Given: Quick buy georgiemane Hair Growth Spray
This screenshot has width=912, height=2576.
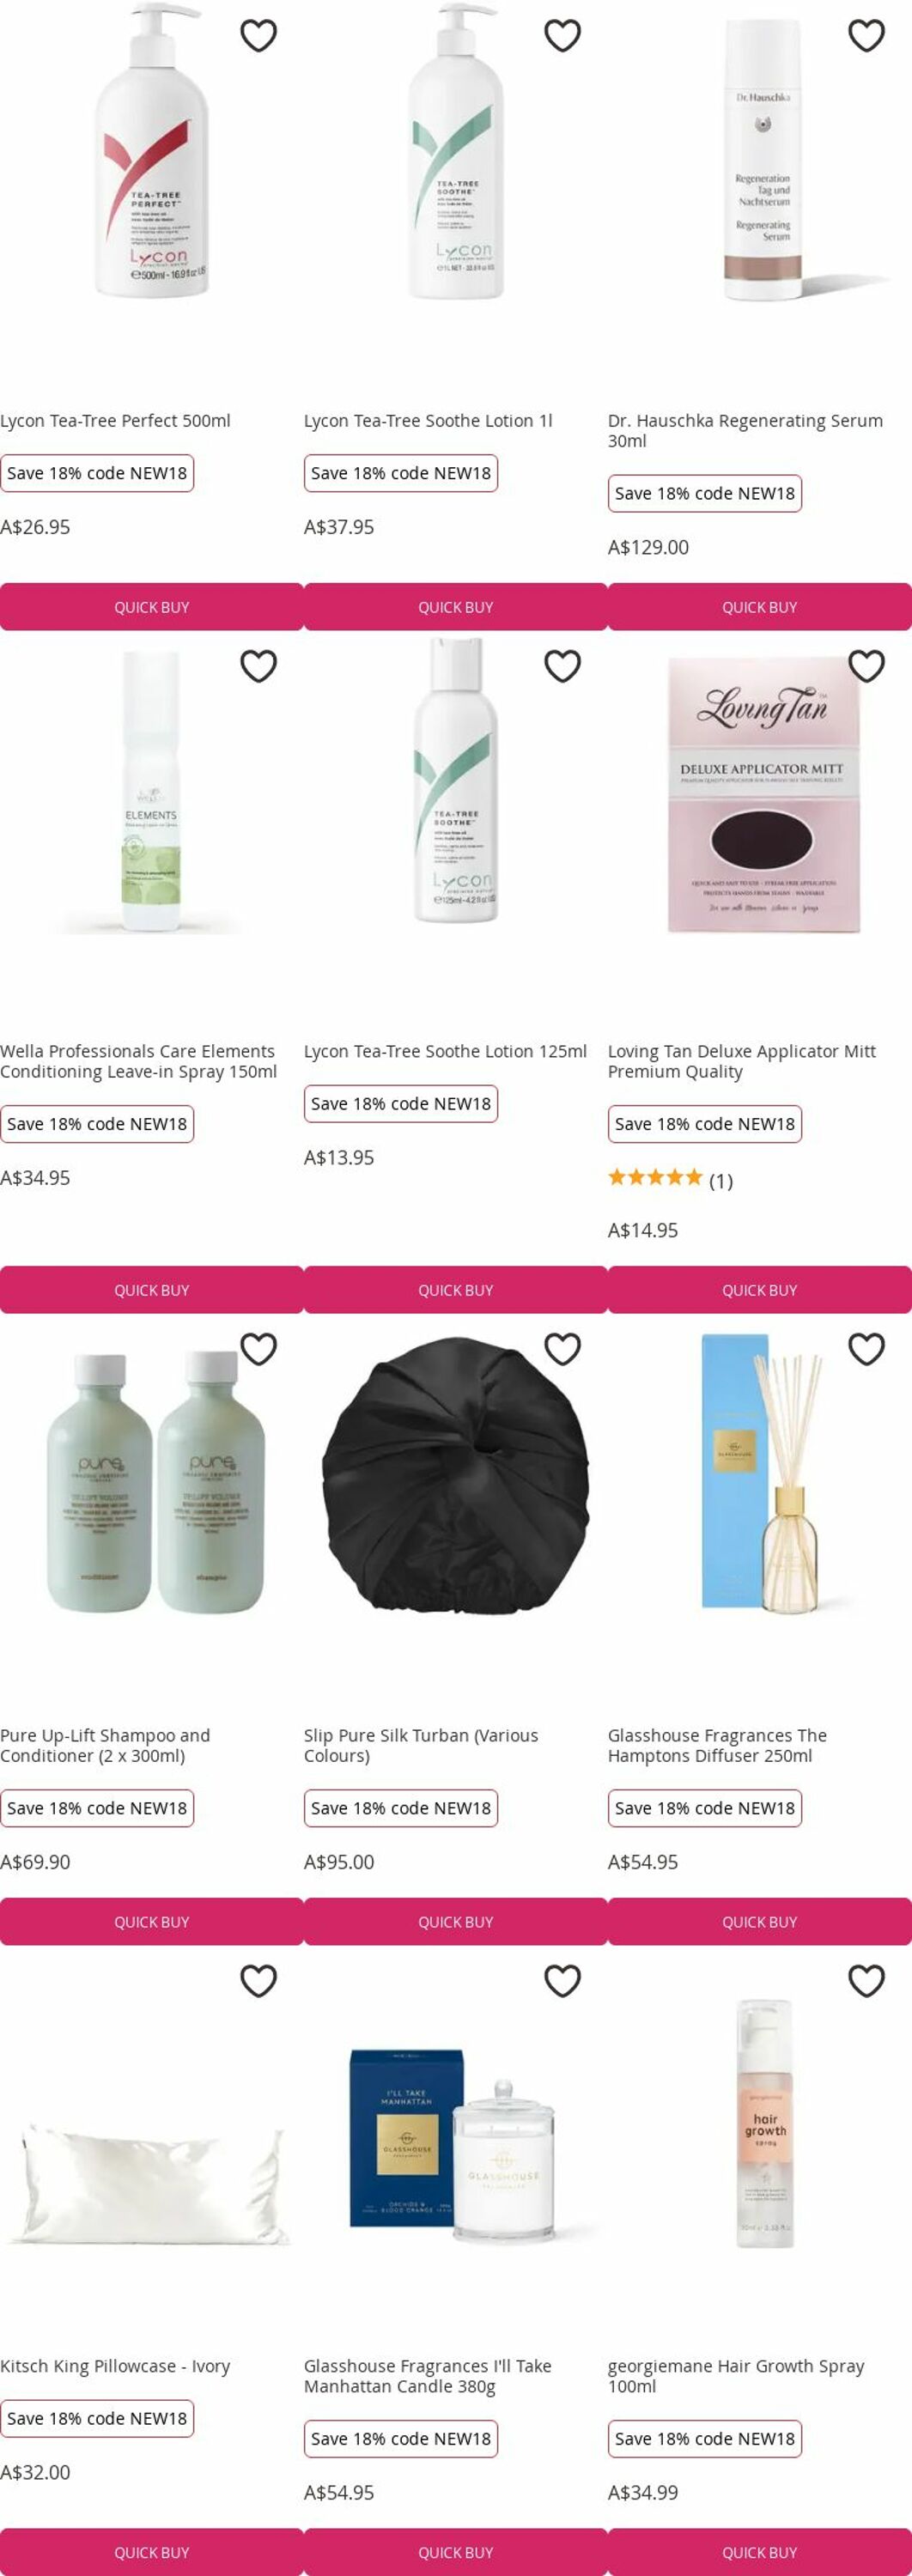Looking at the screenshot, I should [x=760, y=2552].
